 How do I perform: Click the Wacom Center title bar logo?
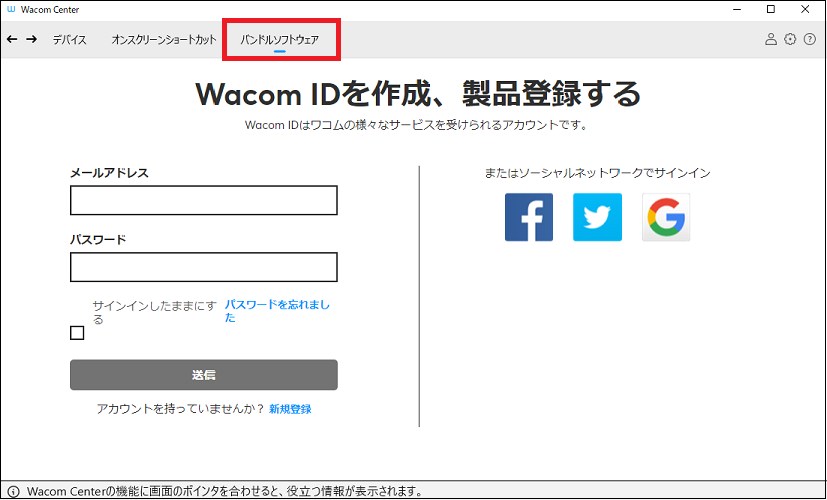click(x=11, y=9)
